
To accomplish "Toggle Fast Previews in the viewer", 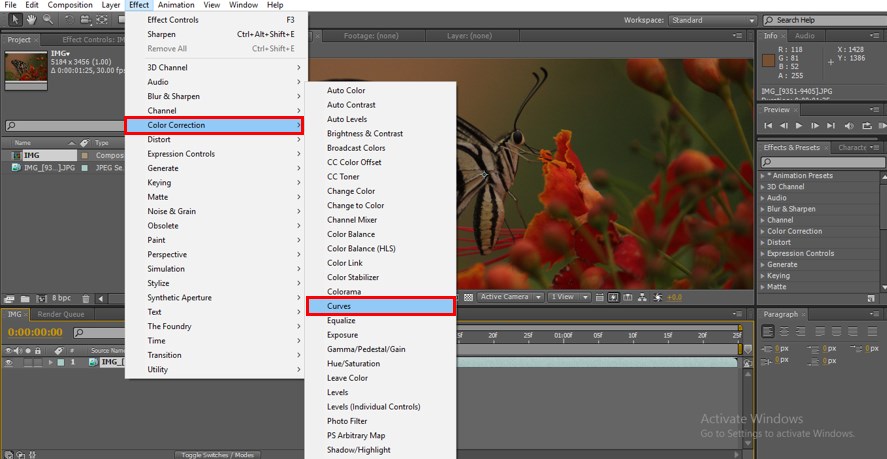I will (x=613, y=297).
